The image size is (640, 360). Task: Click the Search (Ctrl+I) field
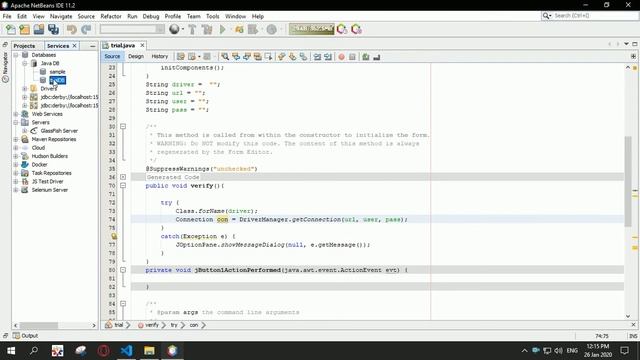pos(594,16)
